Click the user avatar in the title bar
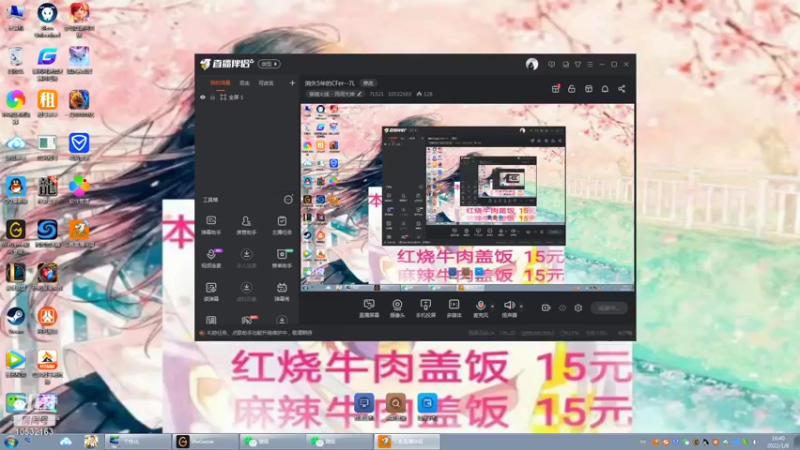 pos(532,64)
